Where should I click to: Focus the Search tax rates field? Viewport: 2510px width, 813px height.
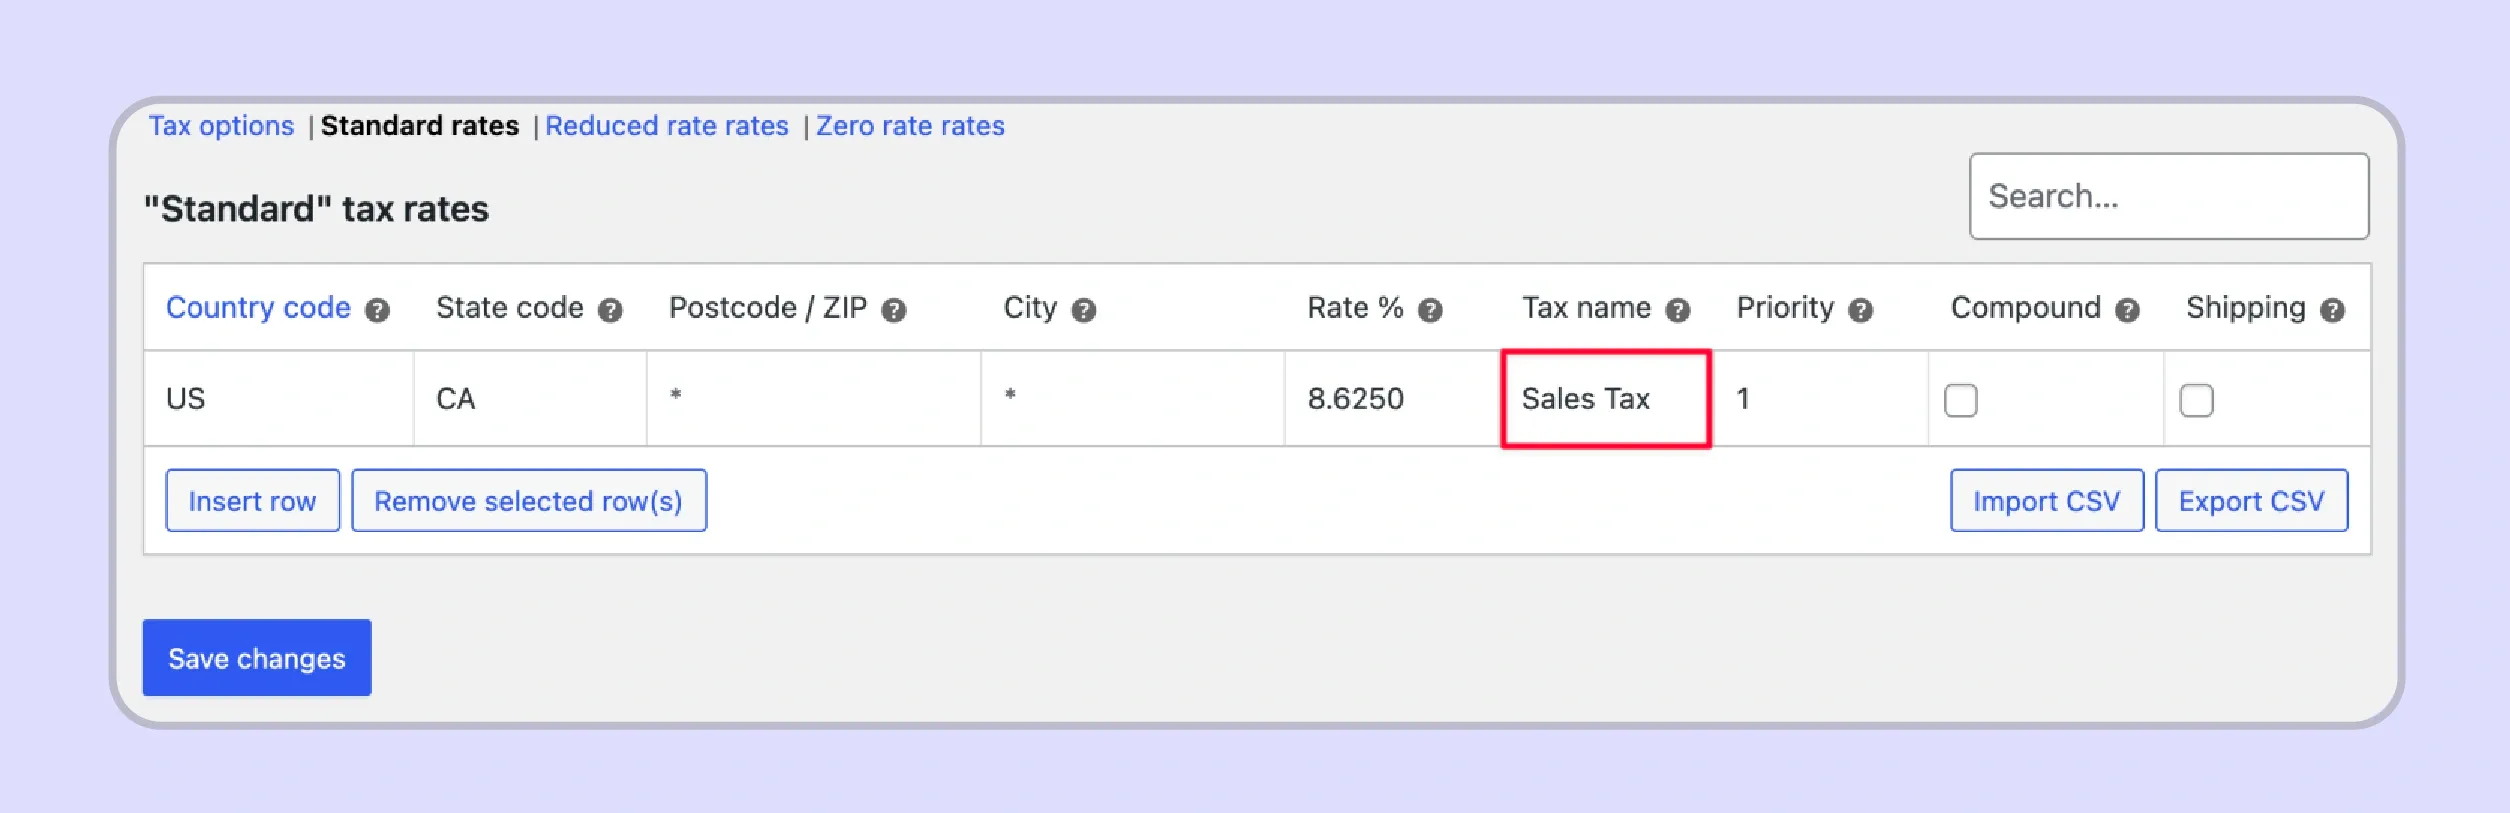pyautogui.click(x=2169, y=196)
